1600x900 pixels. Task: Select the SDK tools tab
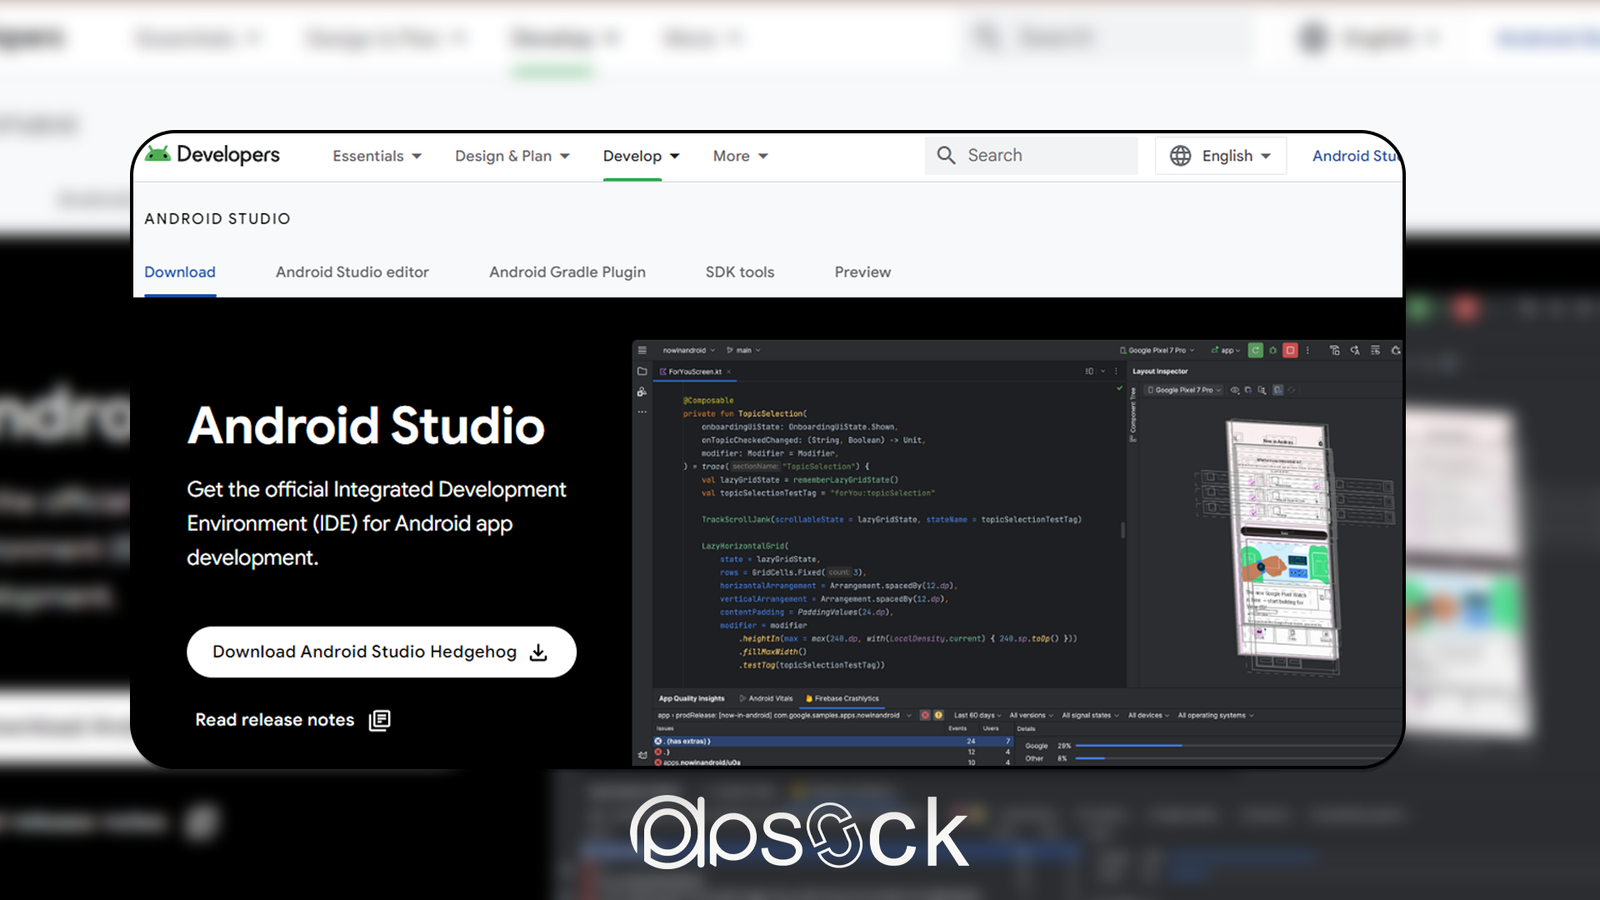(x=740, y=272)
